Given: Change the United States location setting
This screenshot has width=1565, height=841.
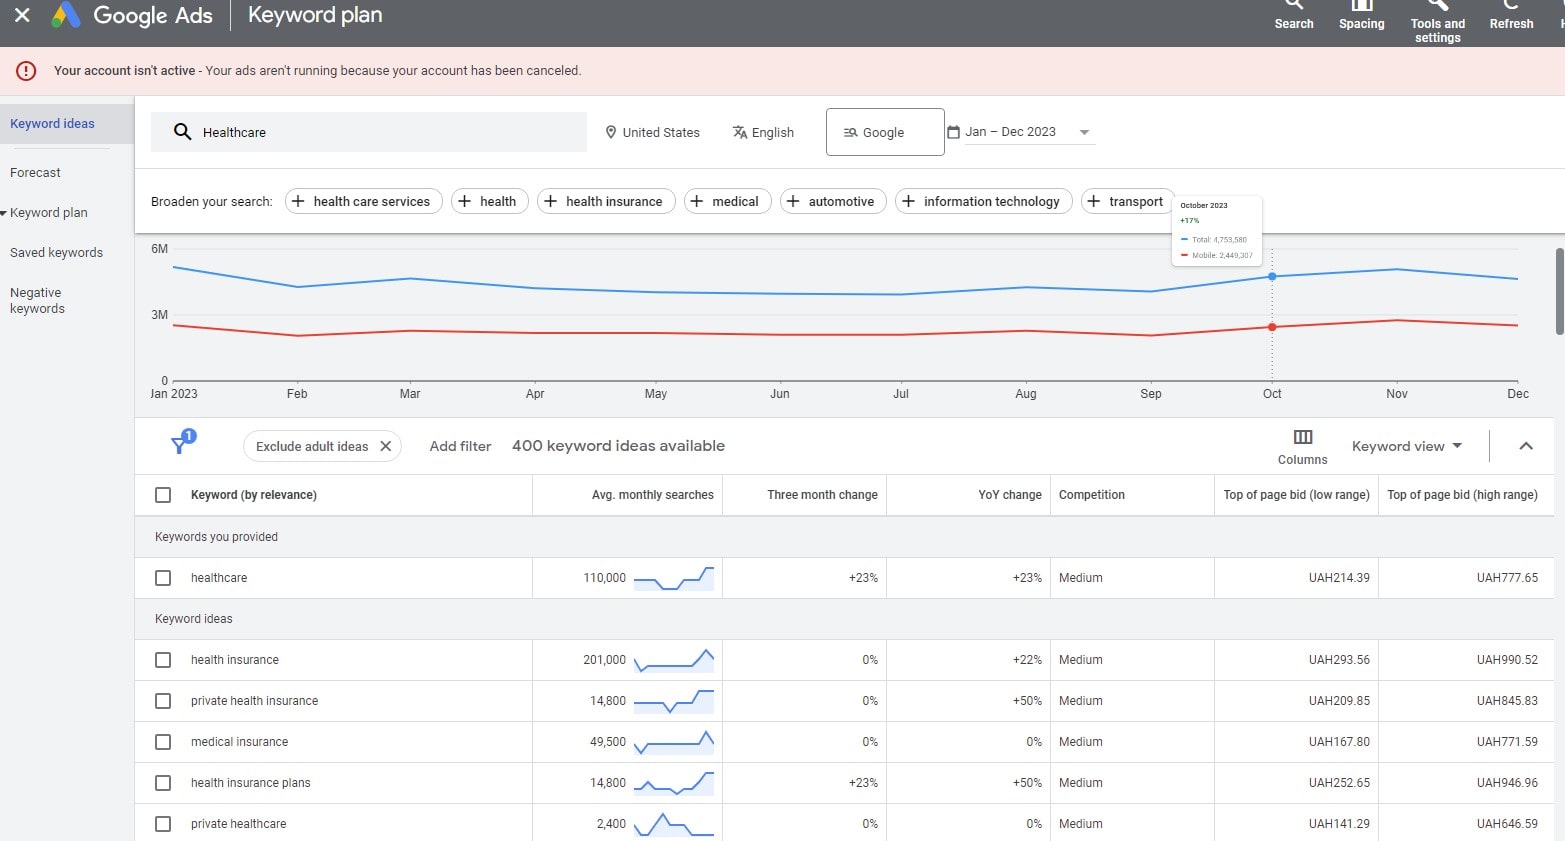Looking at the screenshot, I should click(652, 132).
